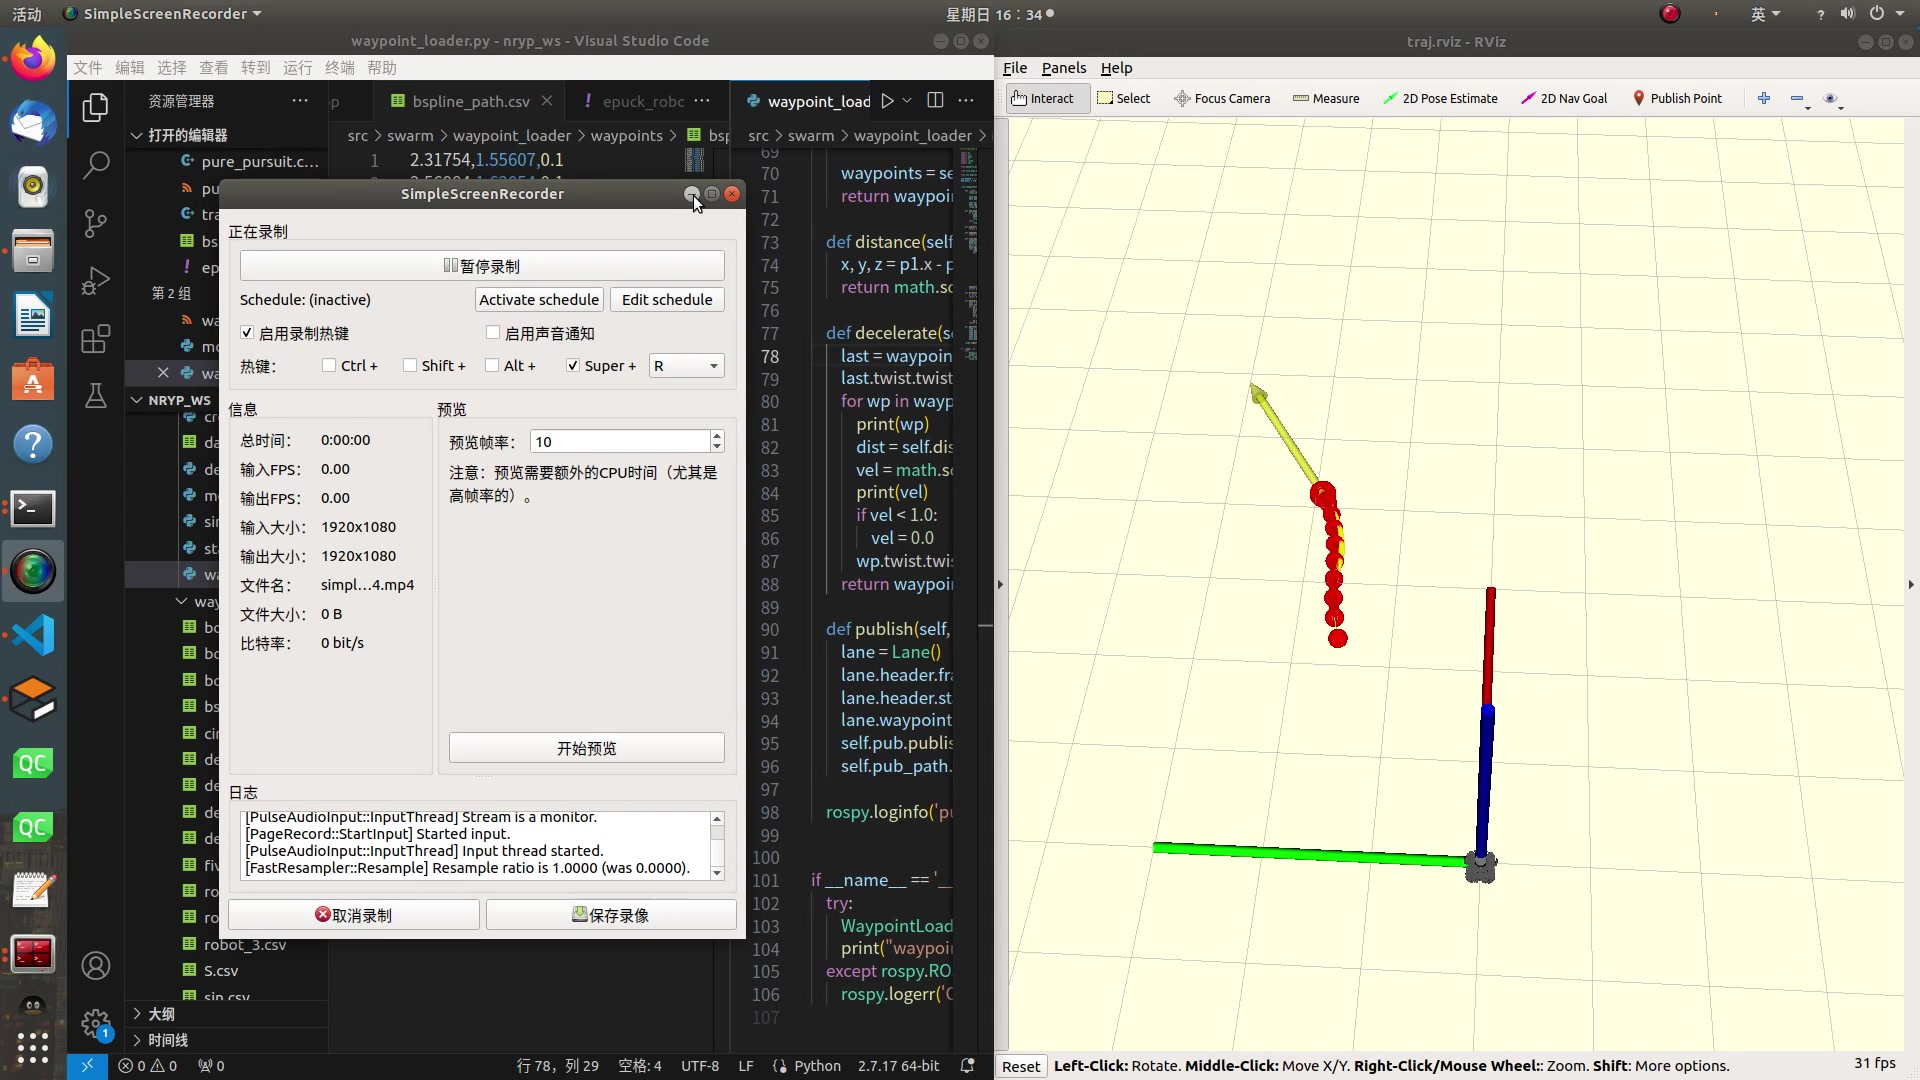Click the Activate schedule button

pyautogui.click(x=539, y=300)
